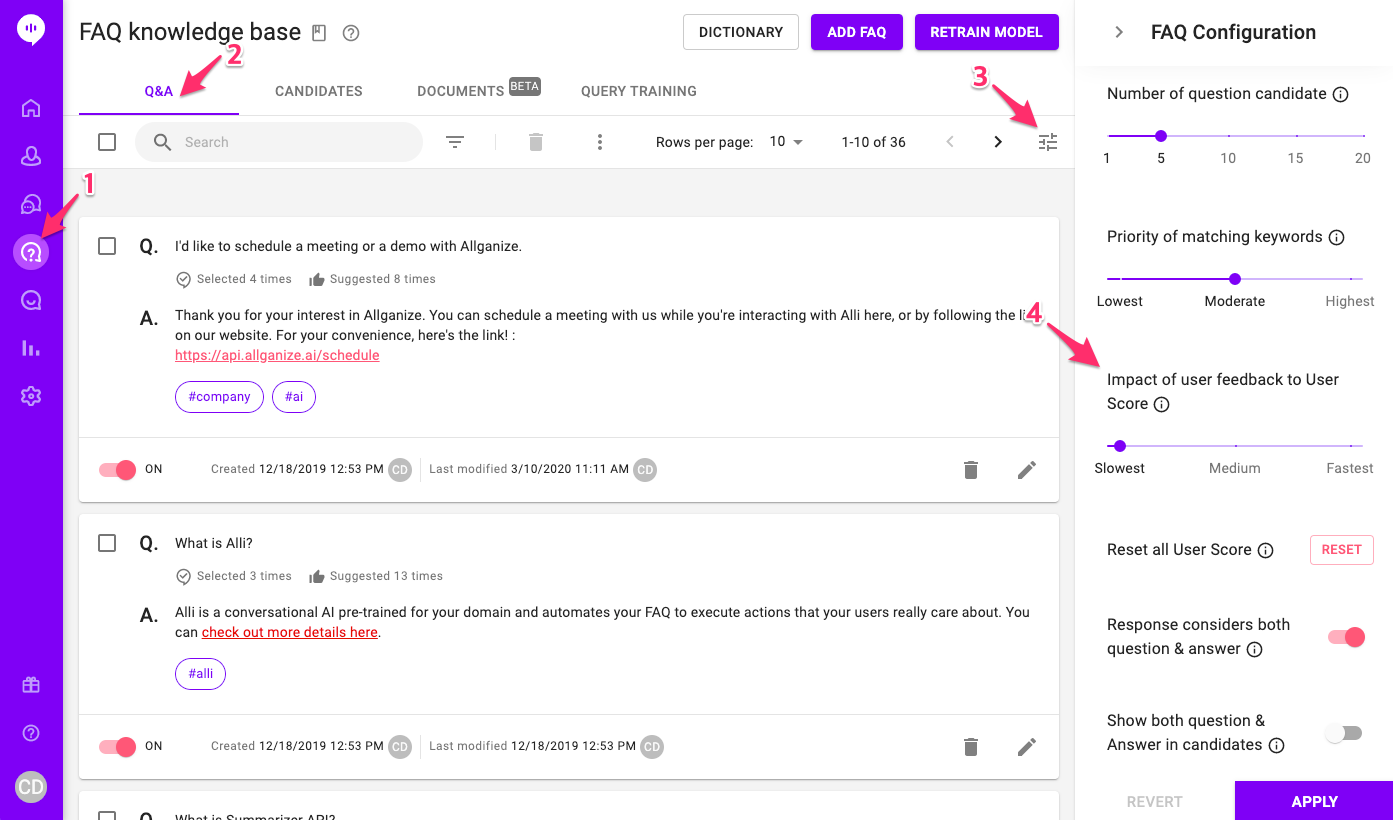Toggle Response considers both question & answer

tap(1346, 637)
